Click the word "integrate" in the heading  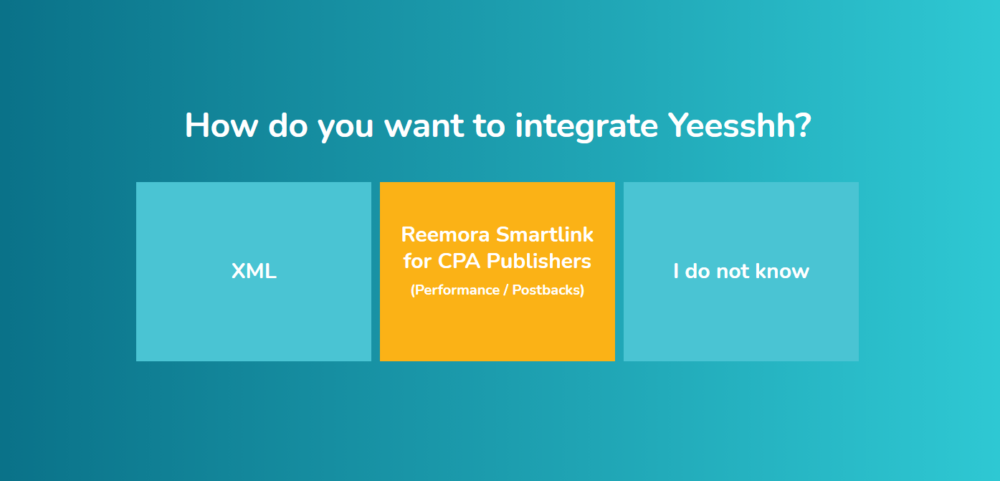(x=587, y=127)
